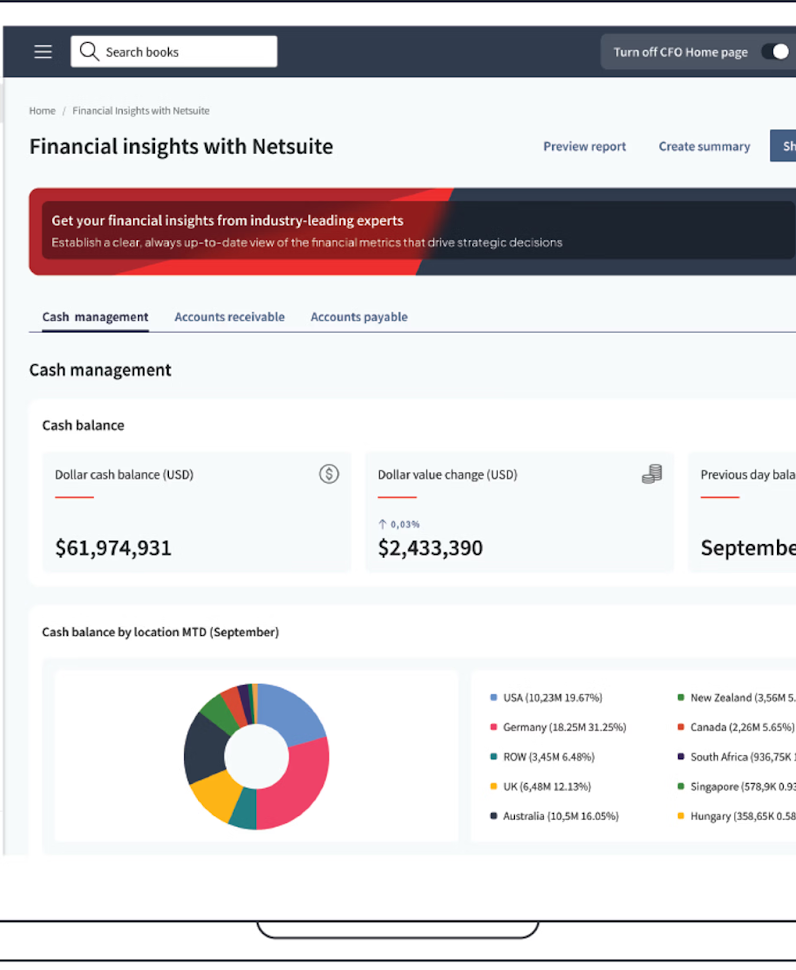This screenshot has width=796, height=970.
Task: Switch to Accounts receivable tab
Action: tap(229, 317)
